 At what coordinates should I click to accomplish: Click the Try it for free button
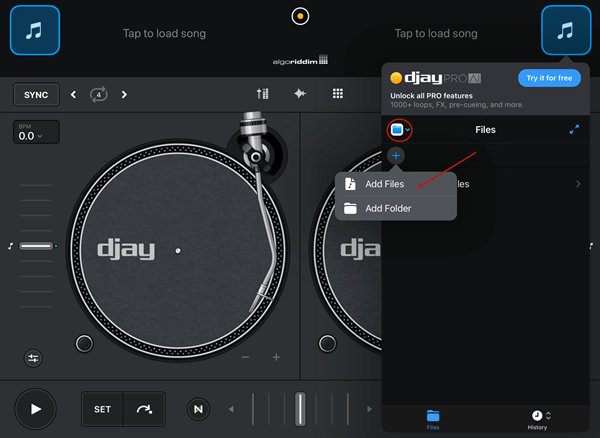(549, 78)
